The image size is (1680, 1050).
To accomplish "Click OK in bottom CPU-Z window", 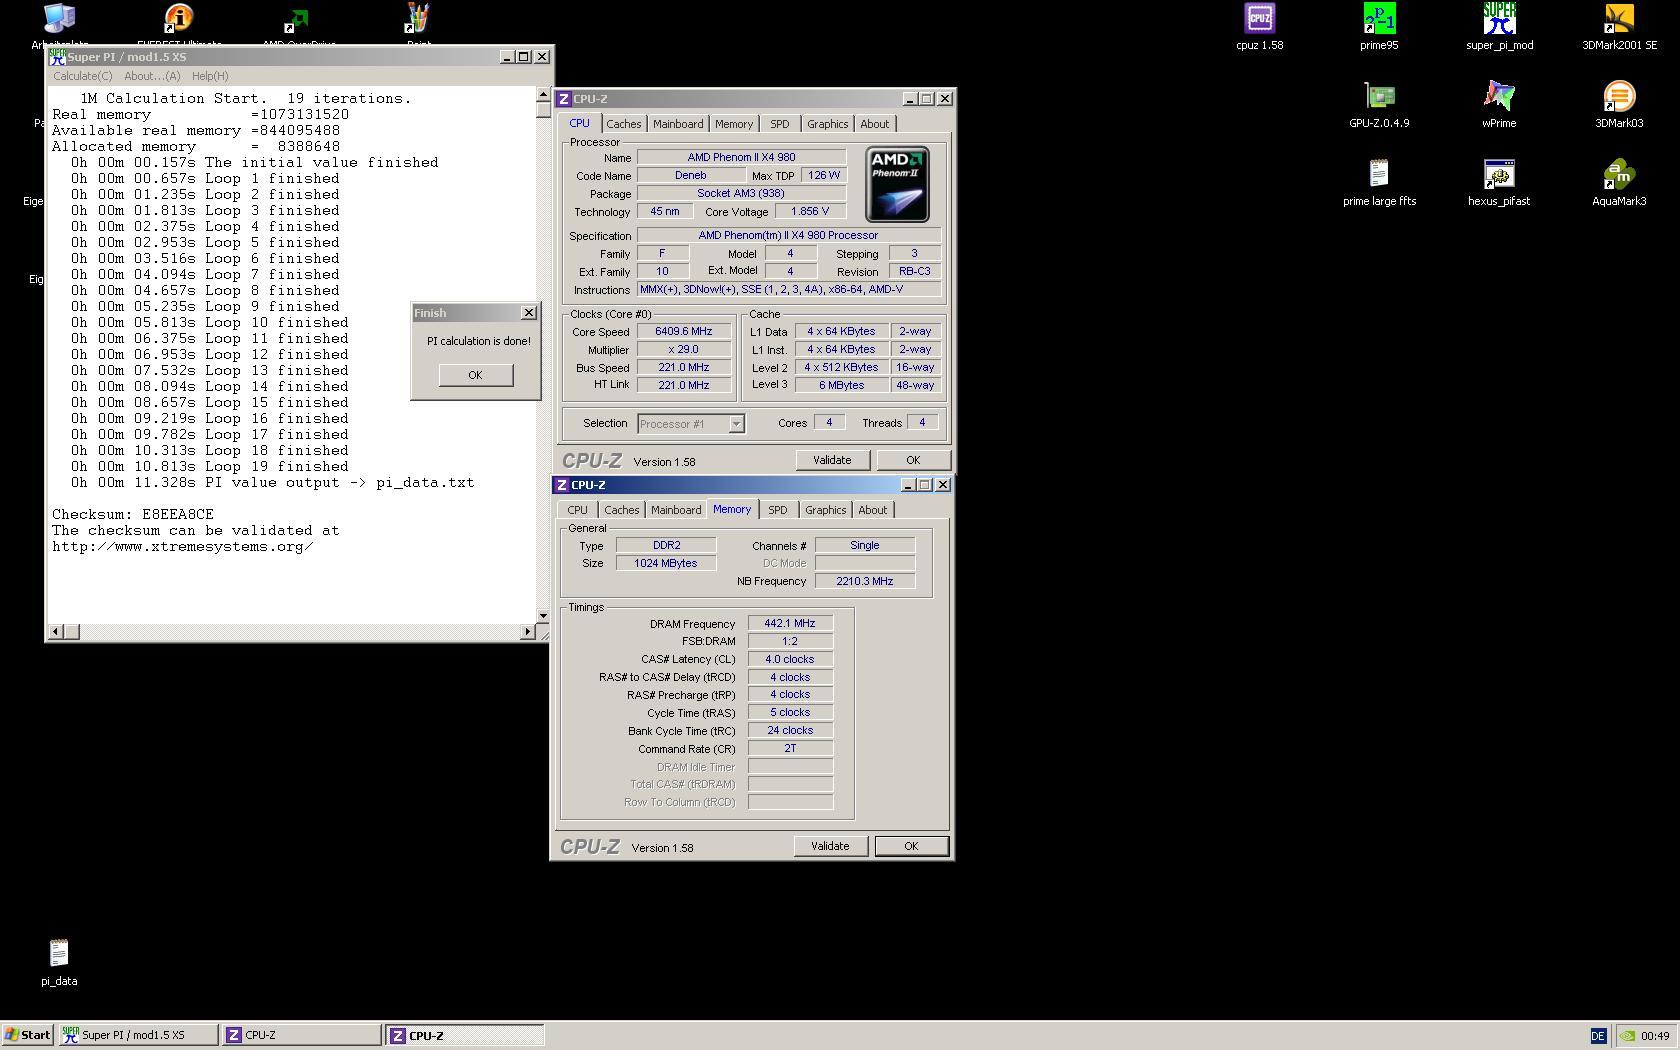I will (x=911, y=846).
